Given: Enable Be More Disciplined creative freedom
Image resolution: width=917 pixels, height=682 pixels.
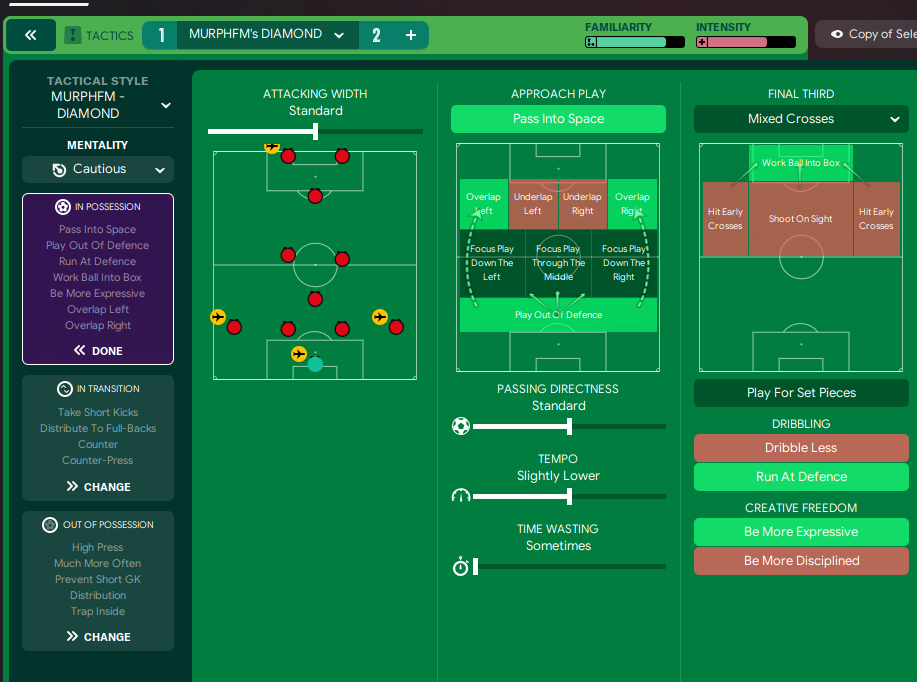Looking at the screenshot, I should (x=801, y=561).
